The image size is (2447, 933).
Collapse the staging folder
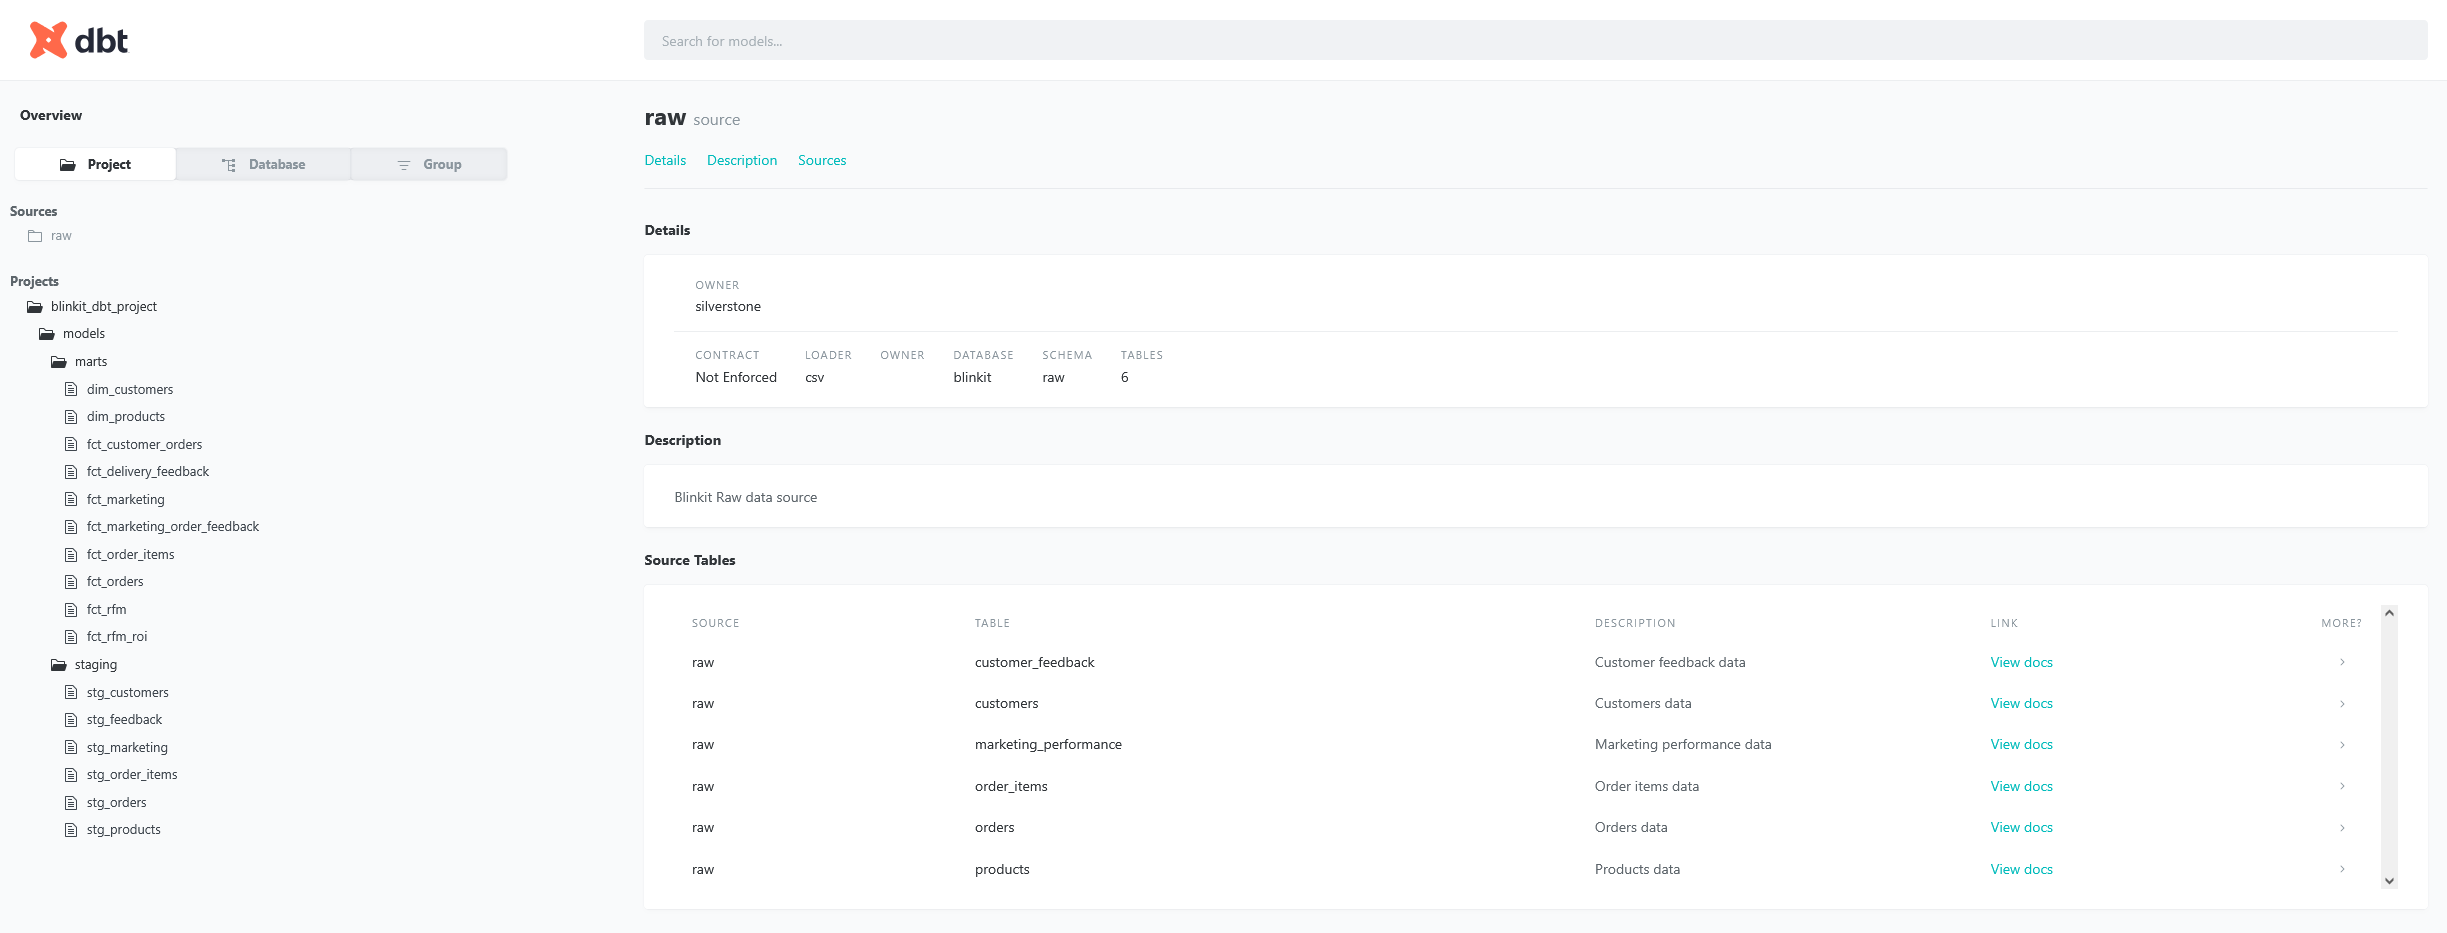[x=59, y=665]
